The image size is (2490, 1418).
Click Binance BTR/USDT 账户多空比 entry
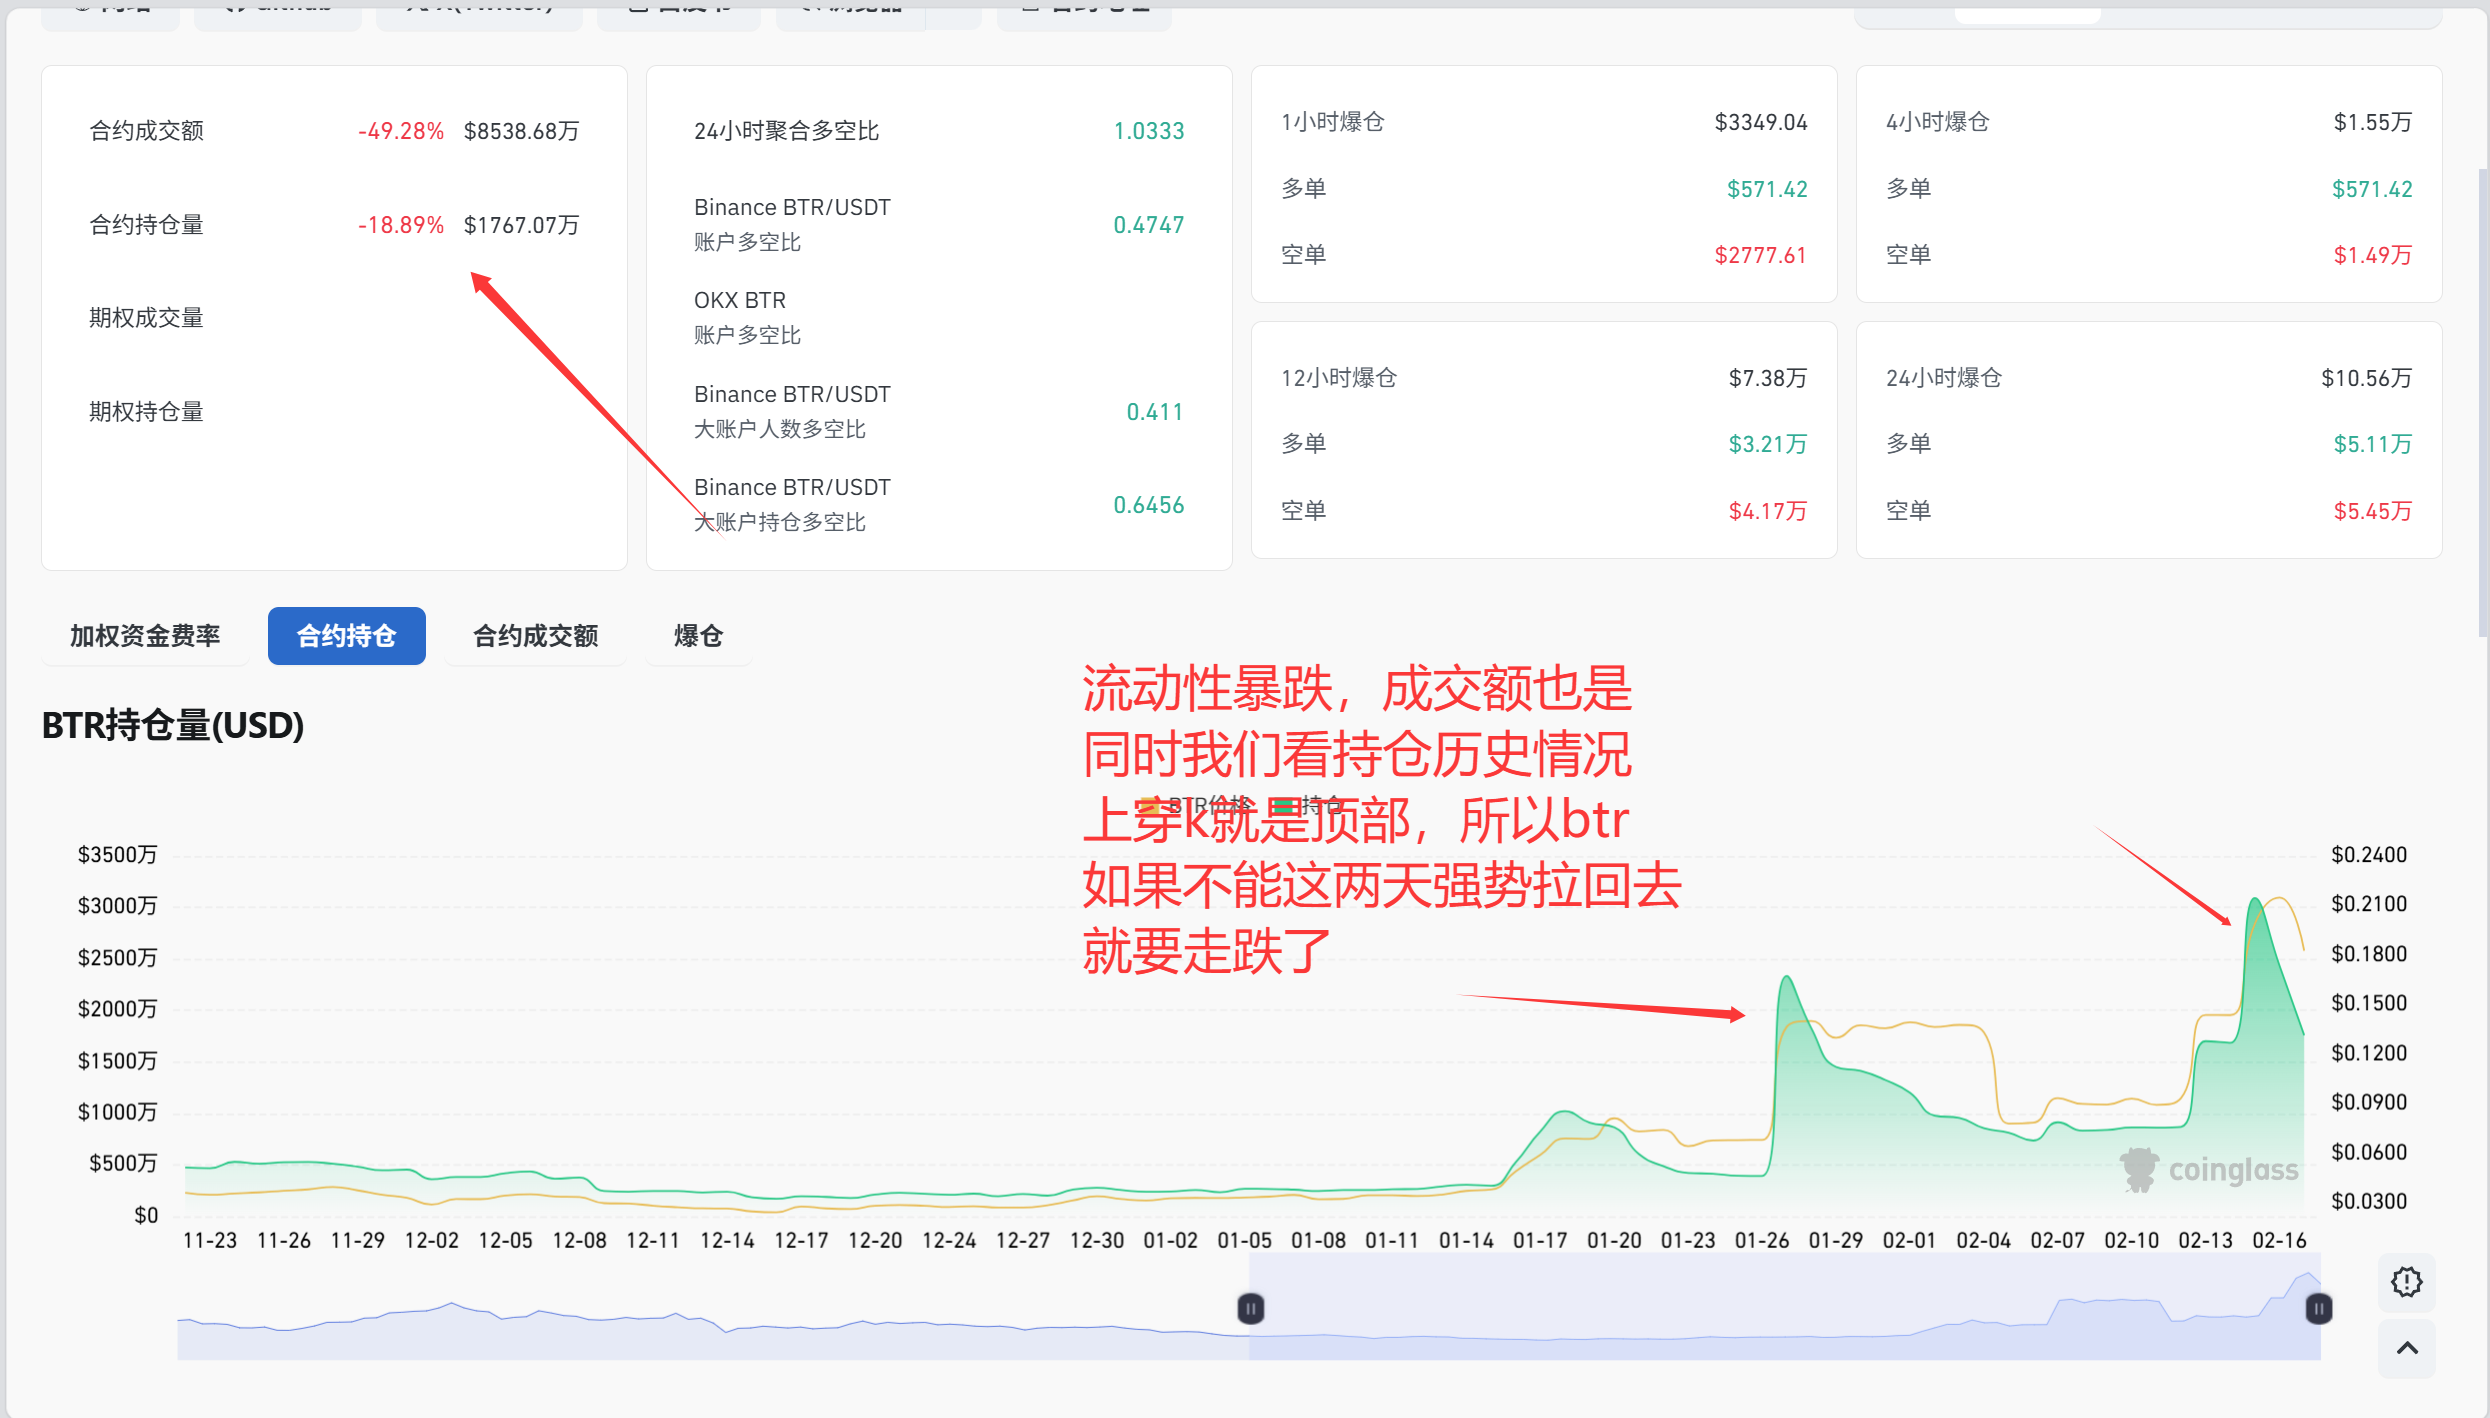[792, 224]
